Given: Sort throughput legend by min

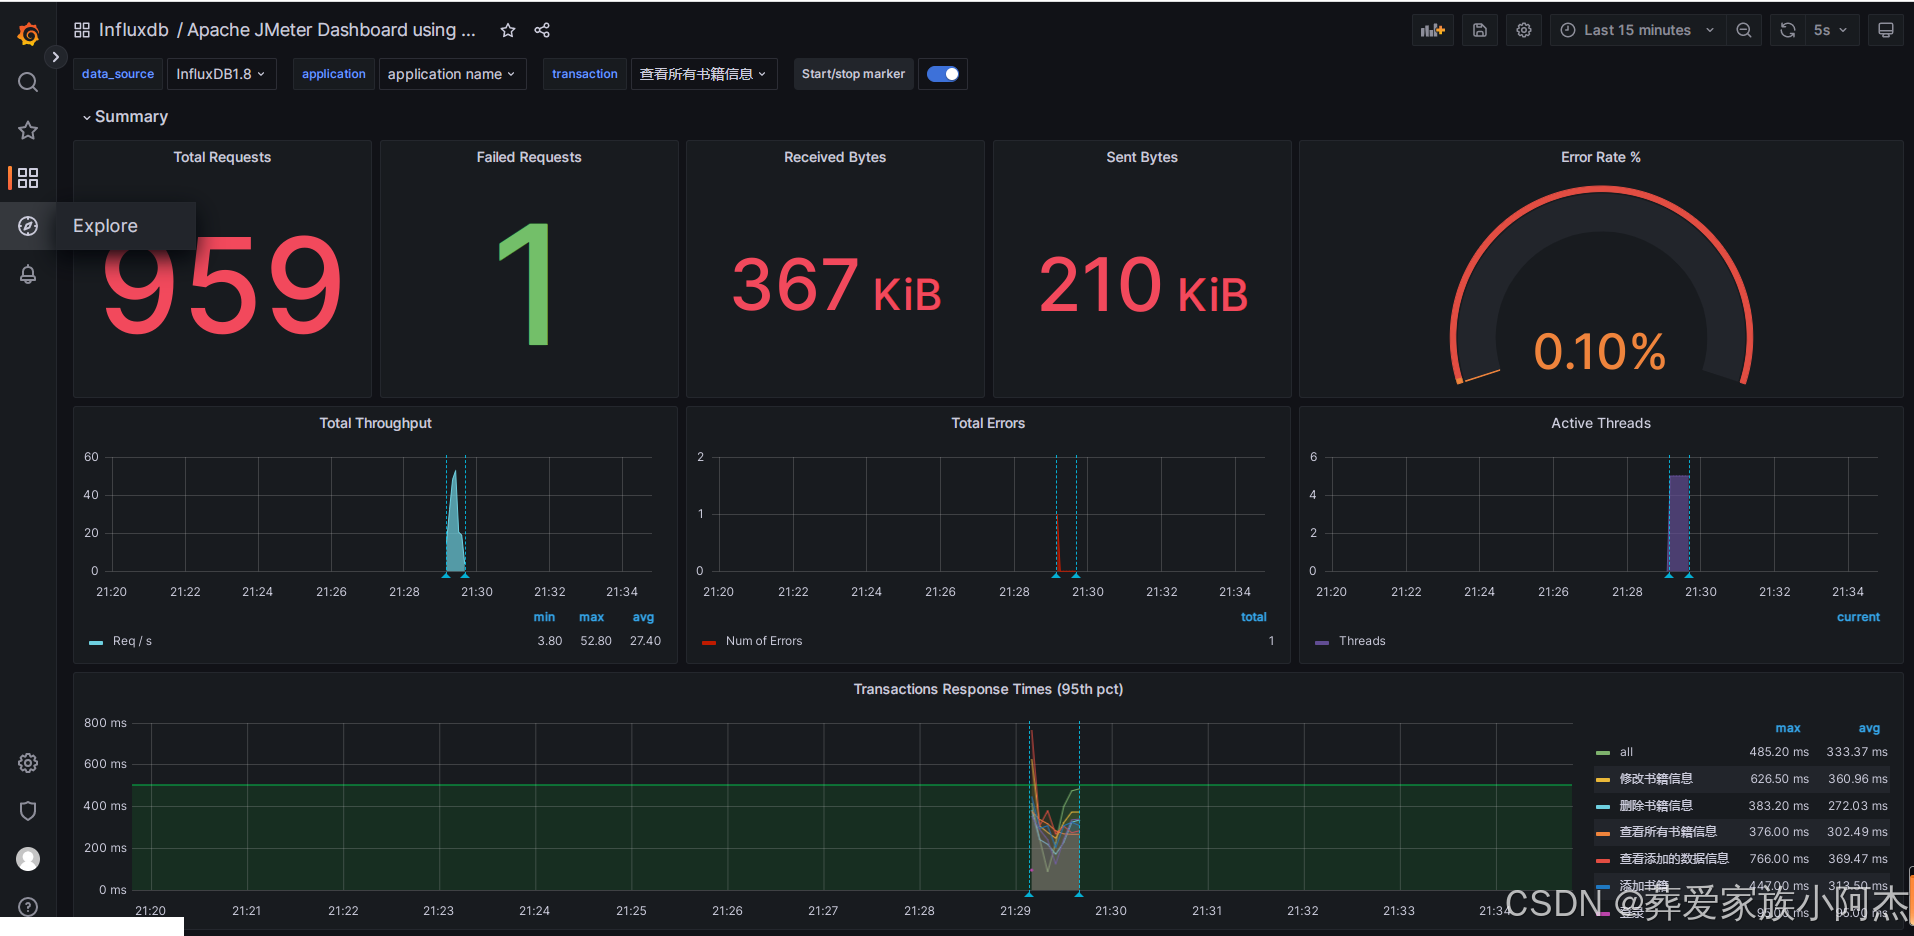Looking at the screenshot, I should (x=544, y=617).
